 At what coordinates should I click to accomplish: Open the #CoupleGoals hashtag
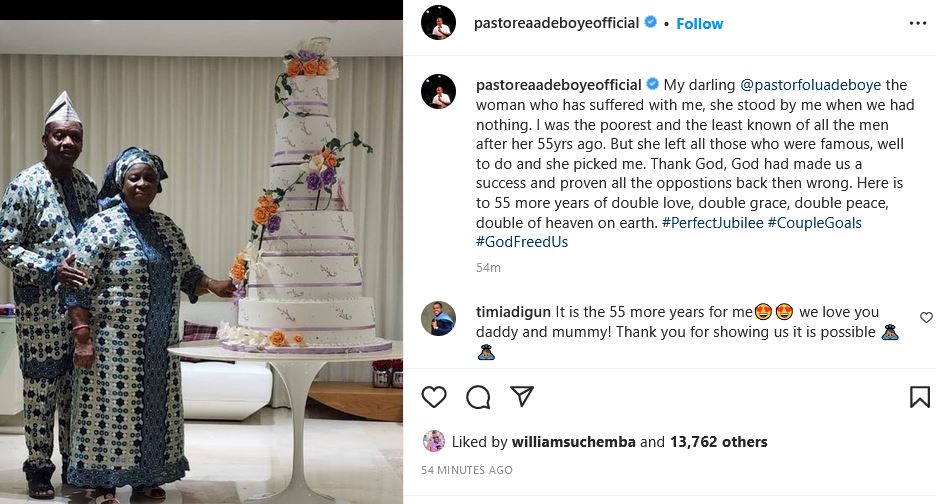pyautogui.click(x=814, y=223)
